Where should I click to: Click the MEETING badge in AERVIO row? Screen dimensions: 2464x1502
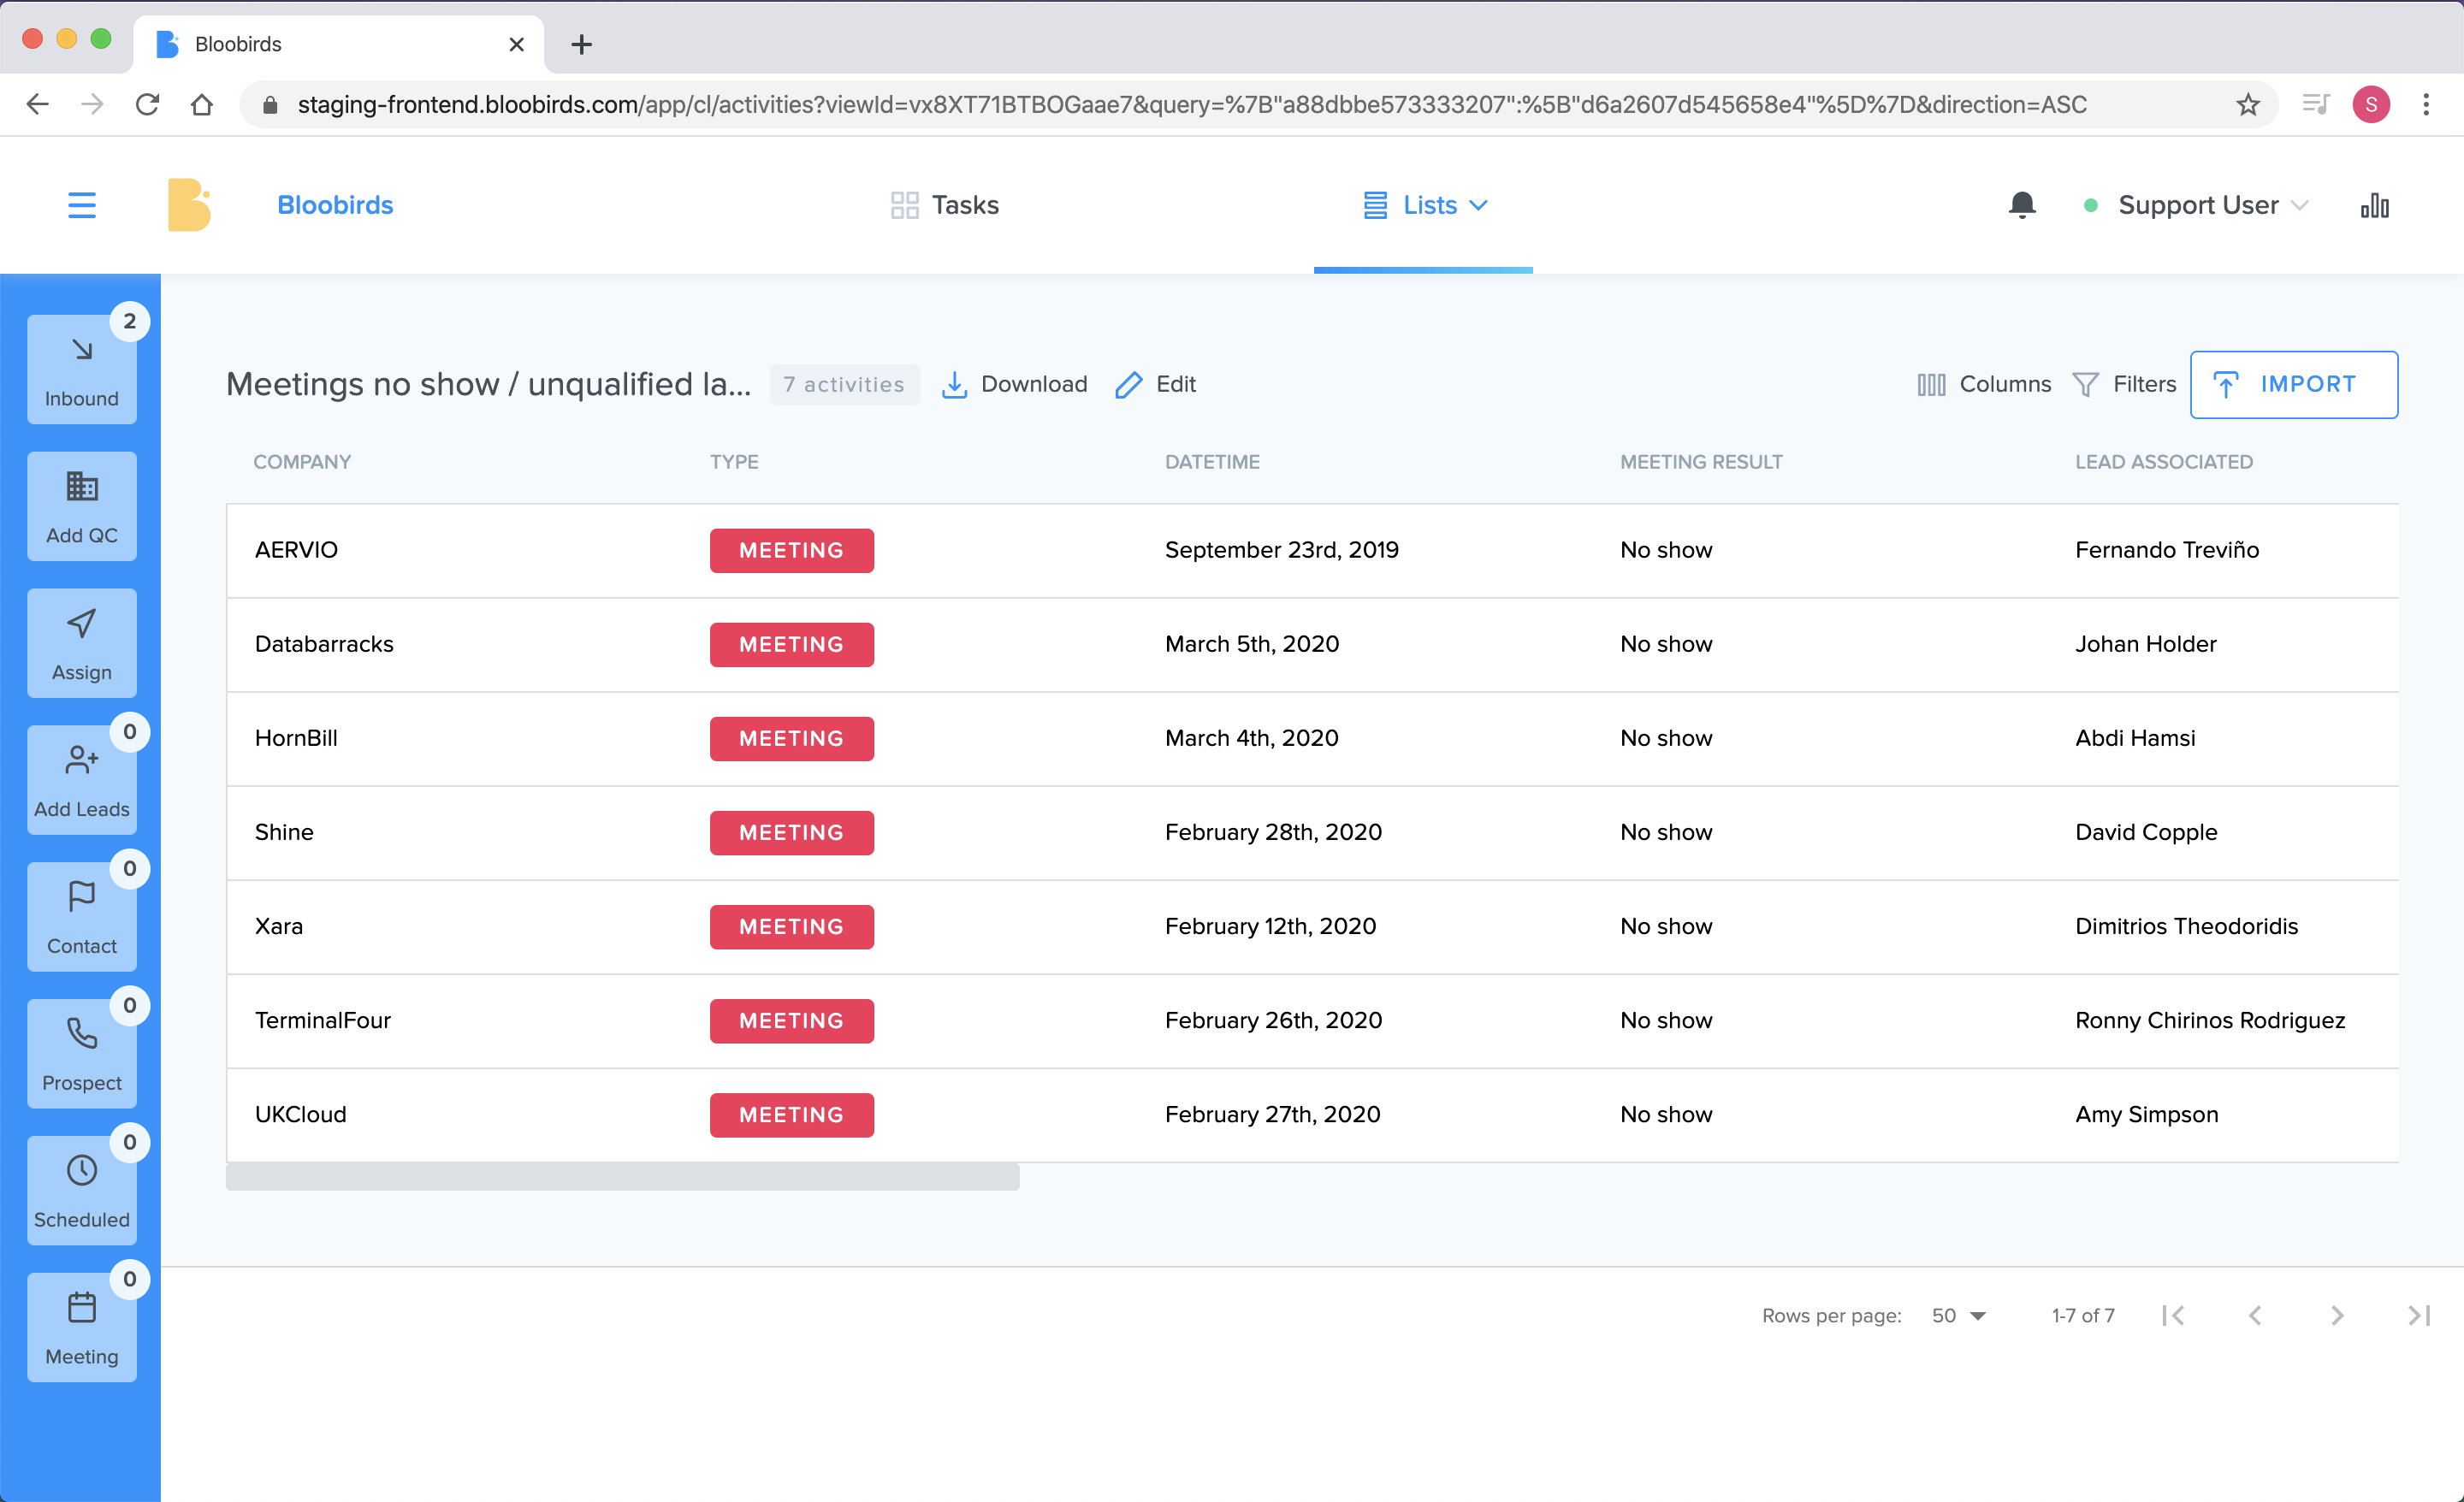click(x=791, y=550)
